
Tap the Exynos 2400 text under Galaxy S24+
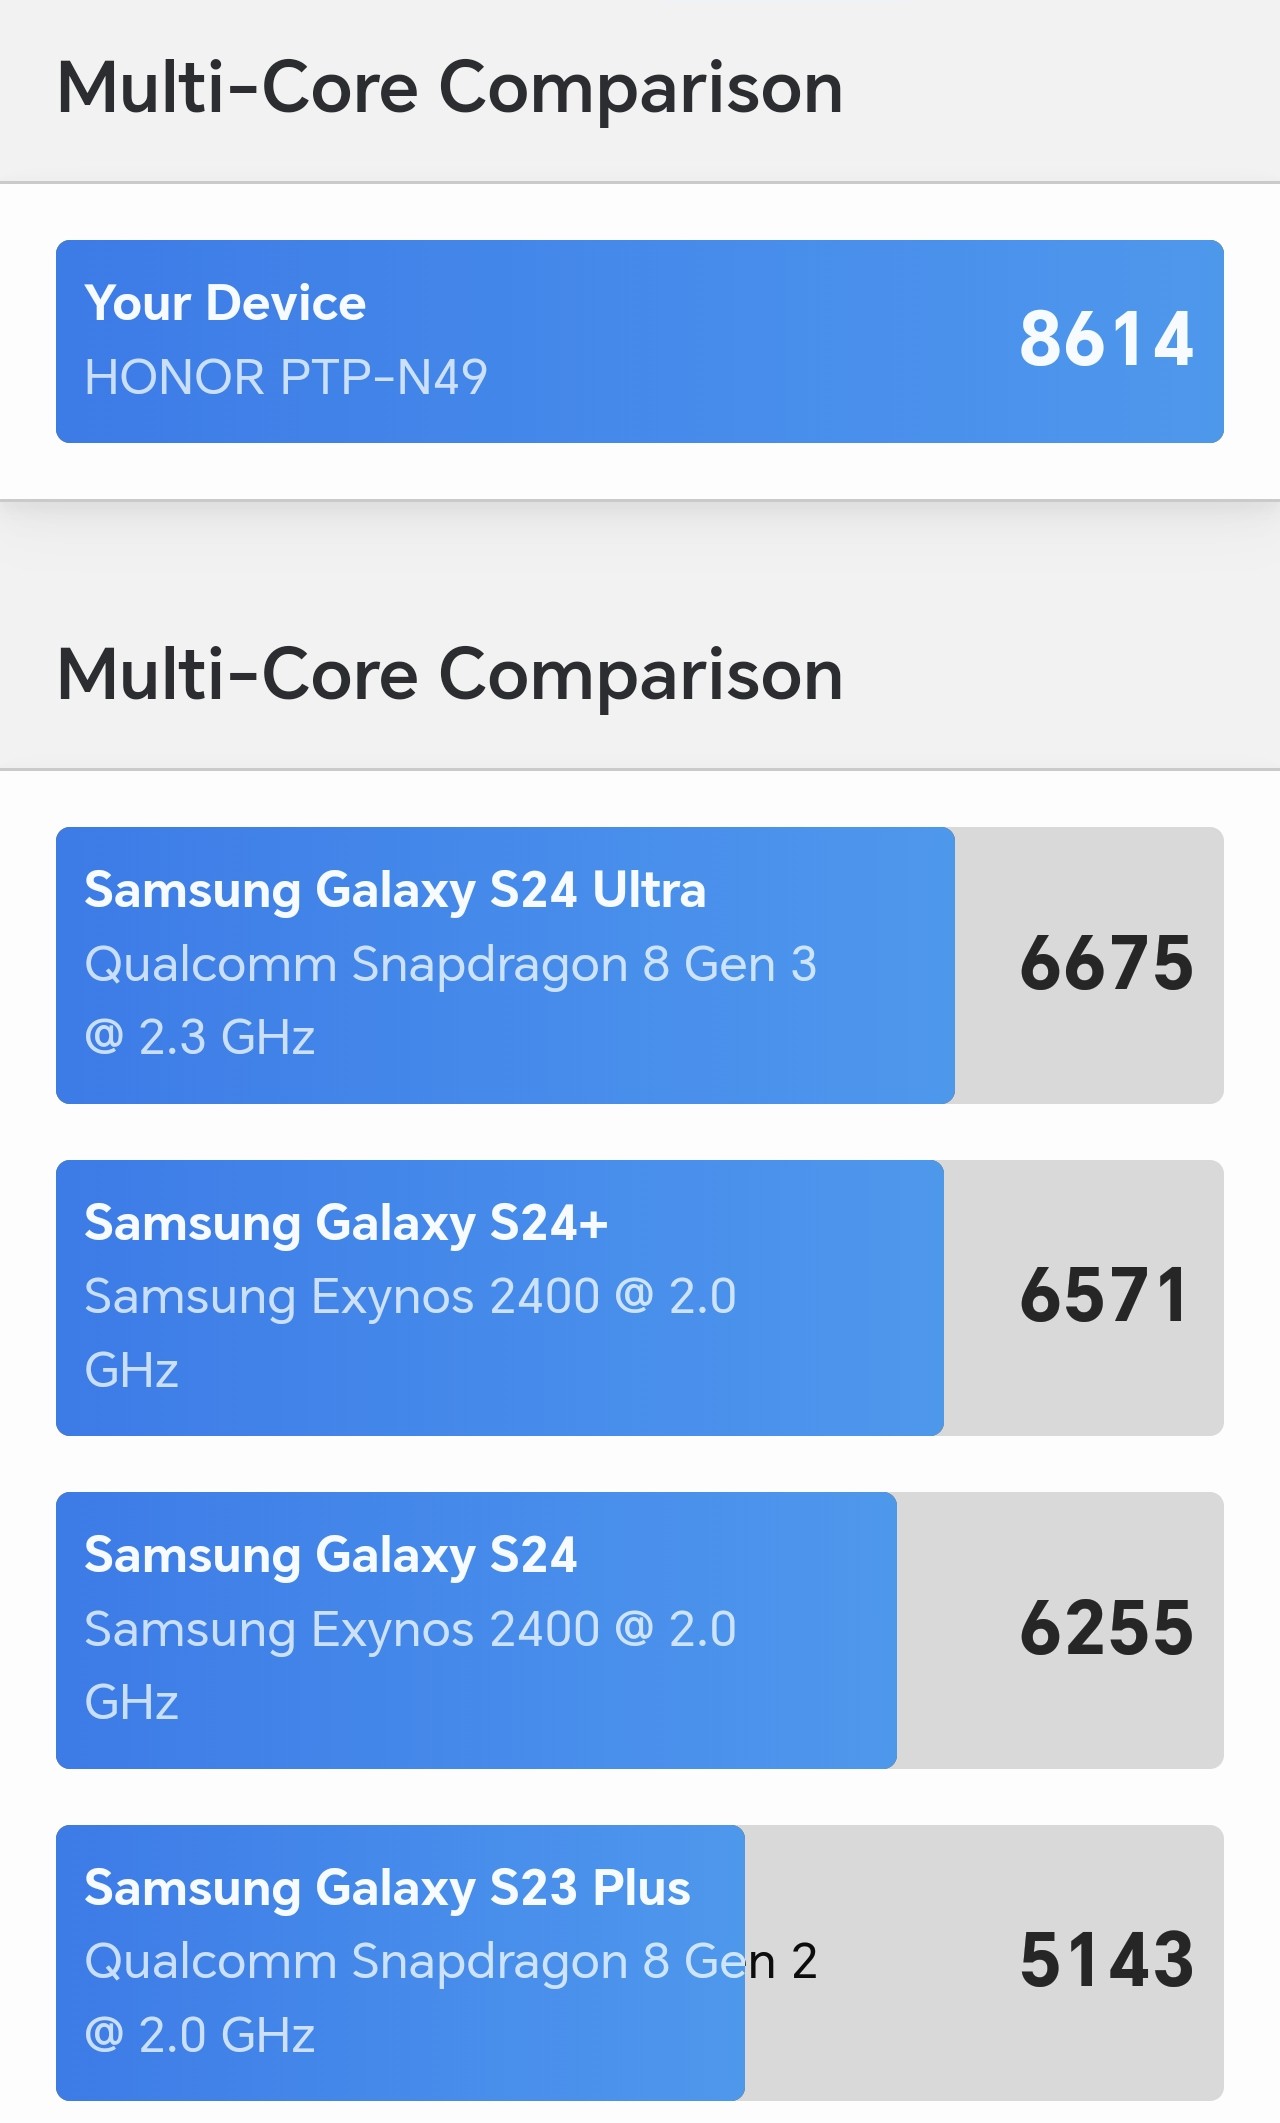click(x=410, y=1297)
